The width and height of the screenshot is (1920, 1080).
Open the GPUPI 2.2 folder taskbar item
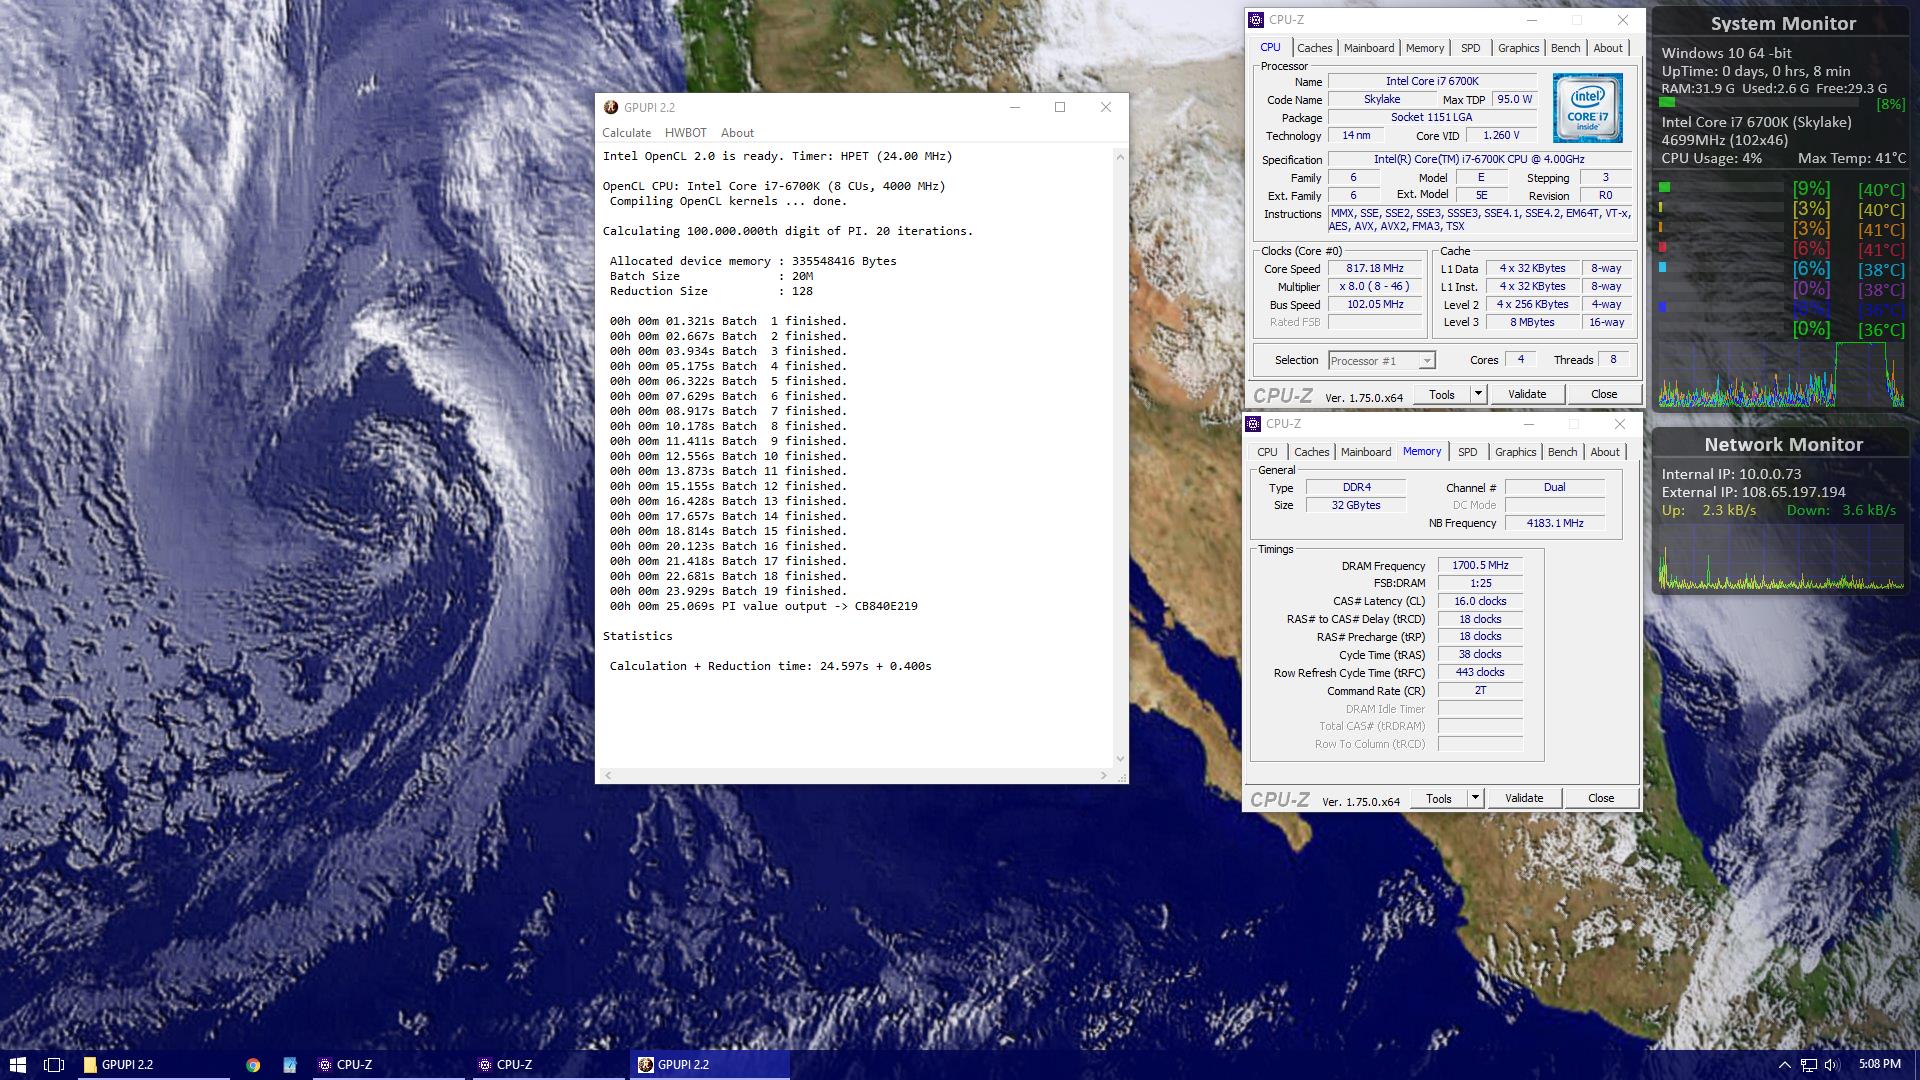pos(153,1065)
